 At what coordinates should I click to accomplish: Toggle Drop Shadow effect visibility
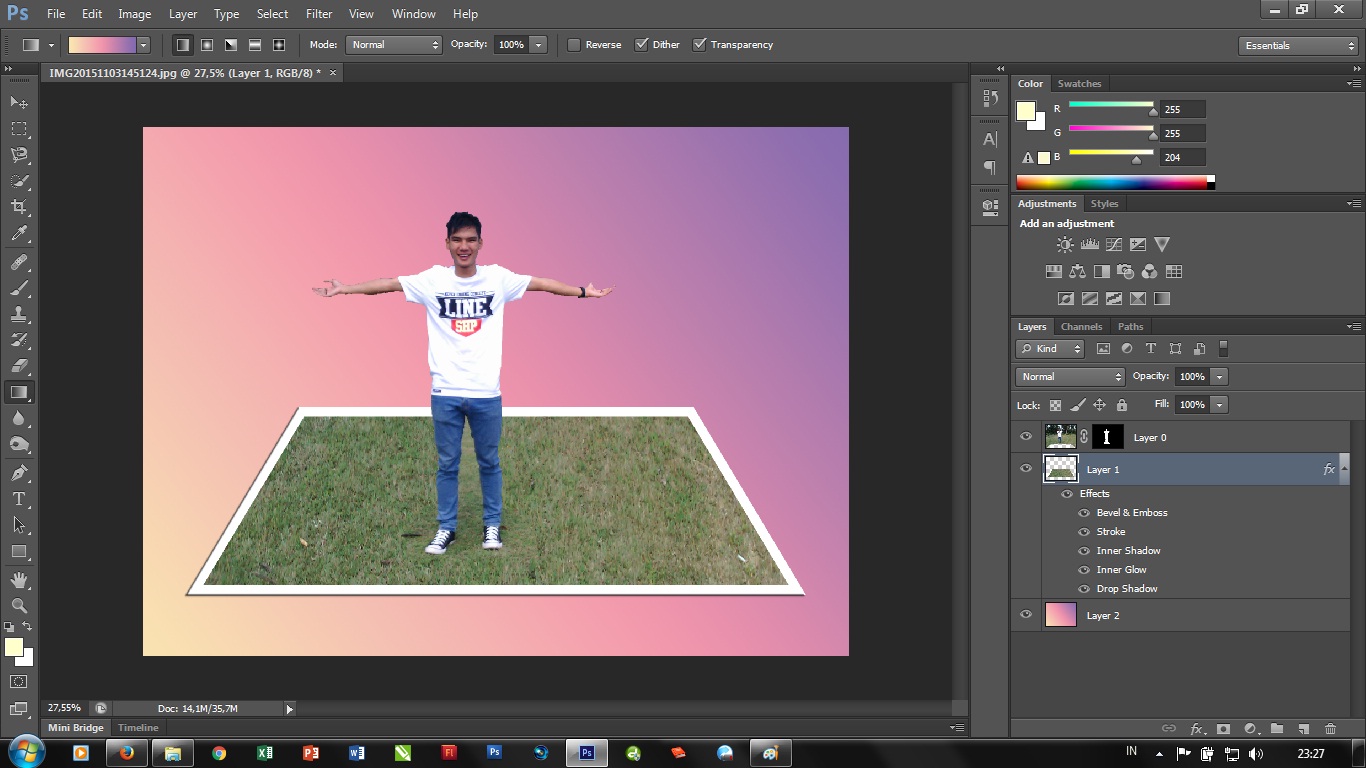click(x=1084, y=589)
